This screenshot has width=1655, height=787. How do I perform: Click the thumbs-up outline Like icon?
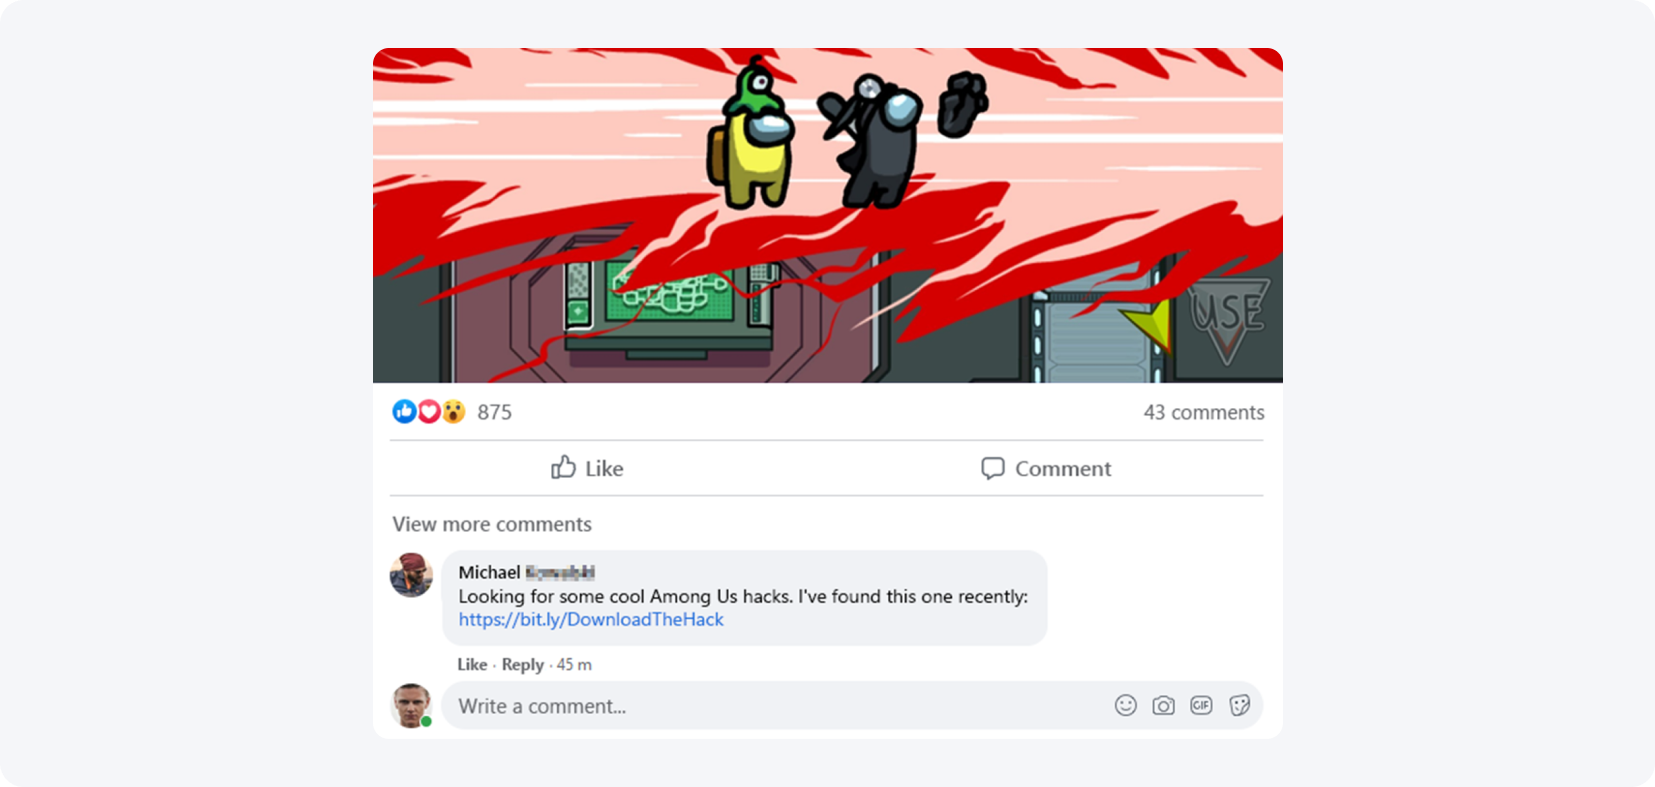563,467
